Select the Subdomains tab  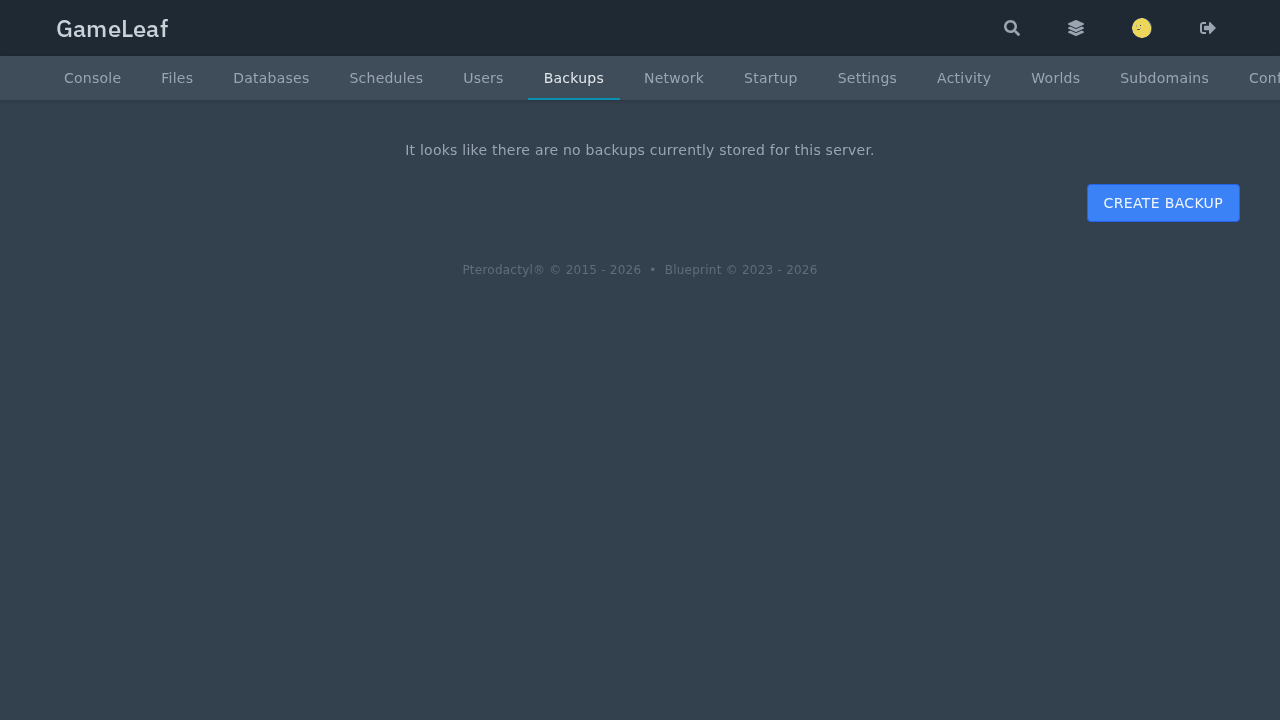pyautogui.click(x=1164, y=78)
